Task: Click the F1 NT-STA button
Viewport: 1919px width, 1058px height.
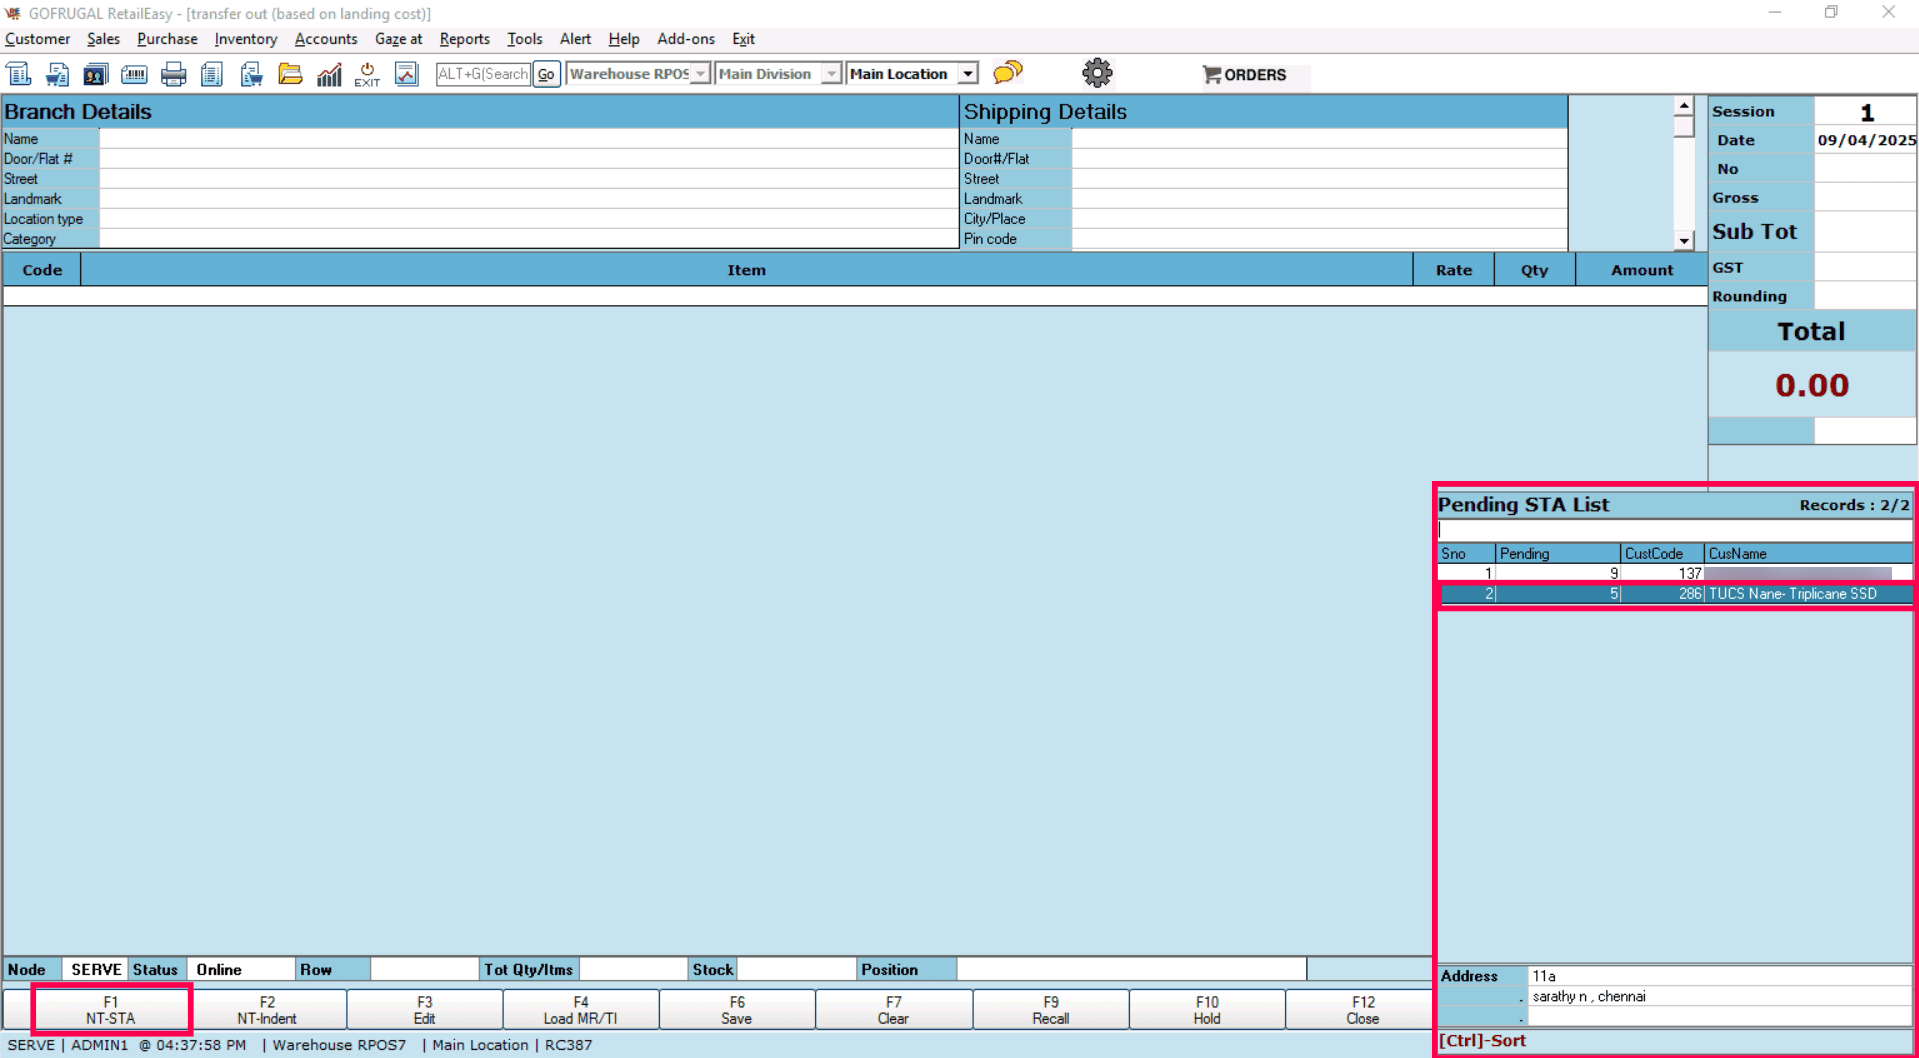Action: tap(111, 1010)
